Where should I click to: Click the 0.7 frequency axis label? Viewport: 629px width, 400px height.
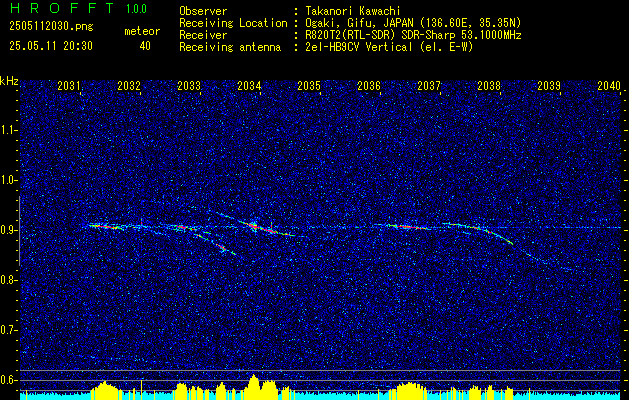coord(9,330)
